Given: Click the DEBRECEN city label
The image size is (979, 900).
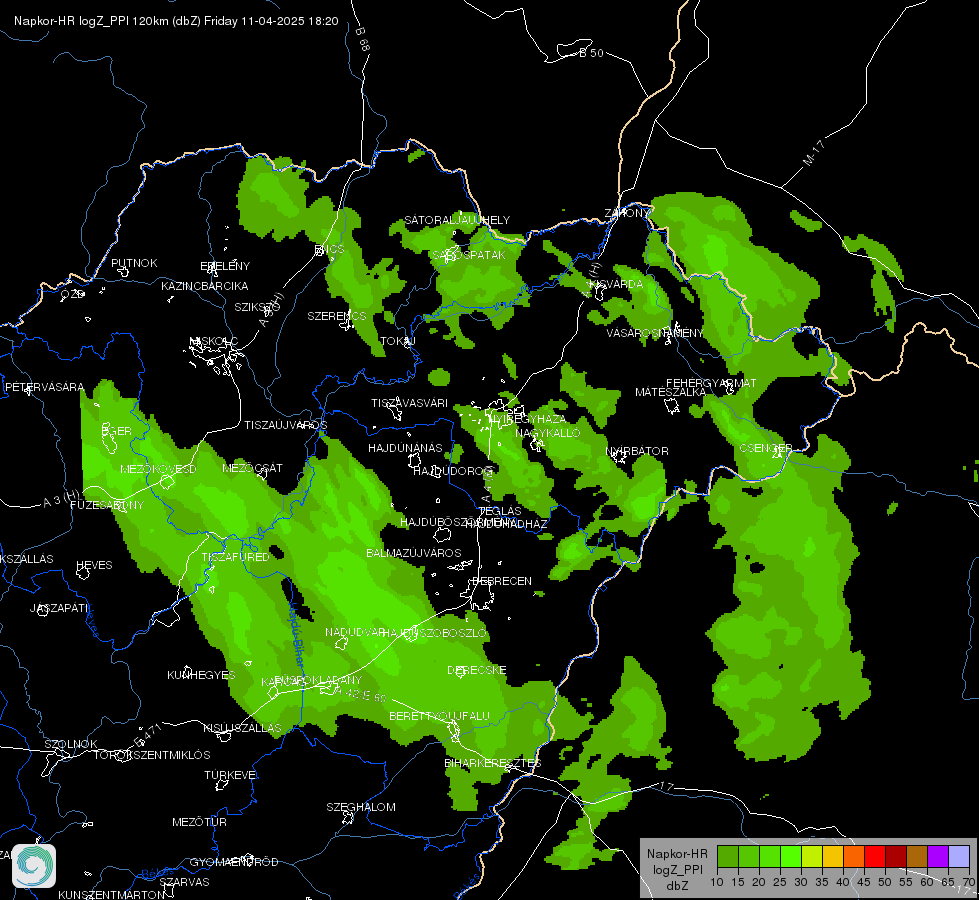Looking at the screenshot, I should (x=502, y=581).
